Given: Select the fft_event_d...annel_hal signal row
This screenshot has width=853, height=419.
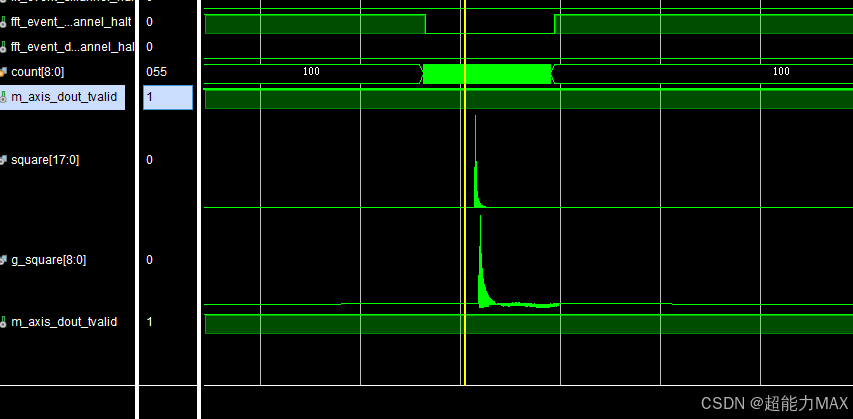Looking at the screenshot, I should point(72,47).
